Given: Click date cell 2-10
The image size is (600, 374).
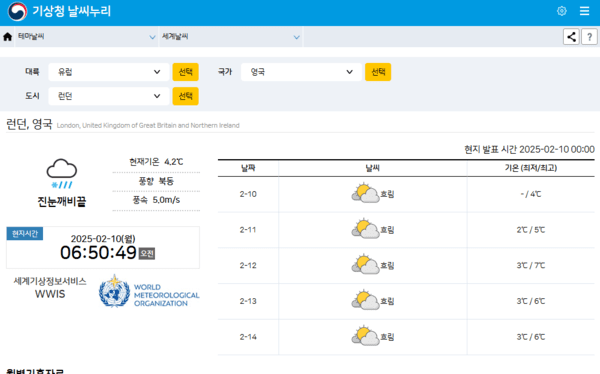Looking at the screenshot, I should tap(248, 194).
